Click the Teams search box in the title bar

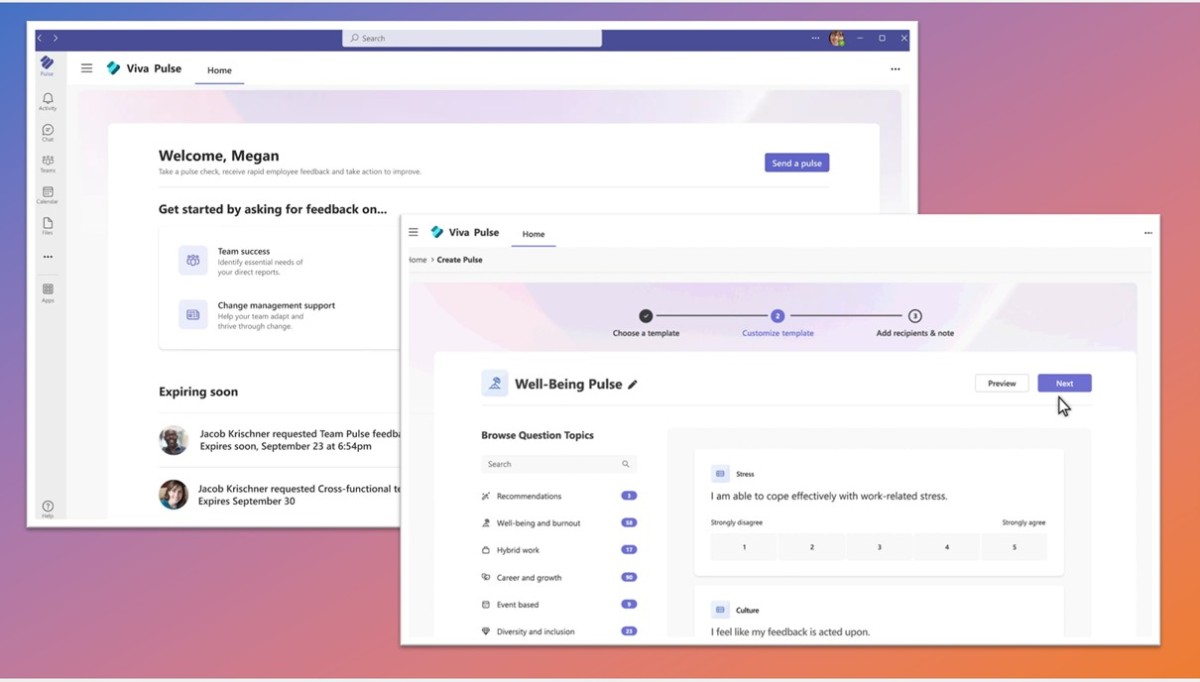472,38
